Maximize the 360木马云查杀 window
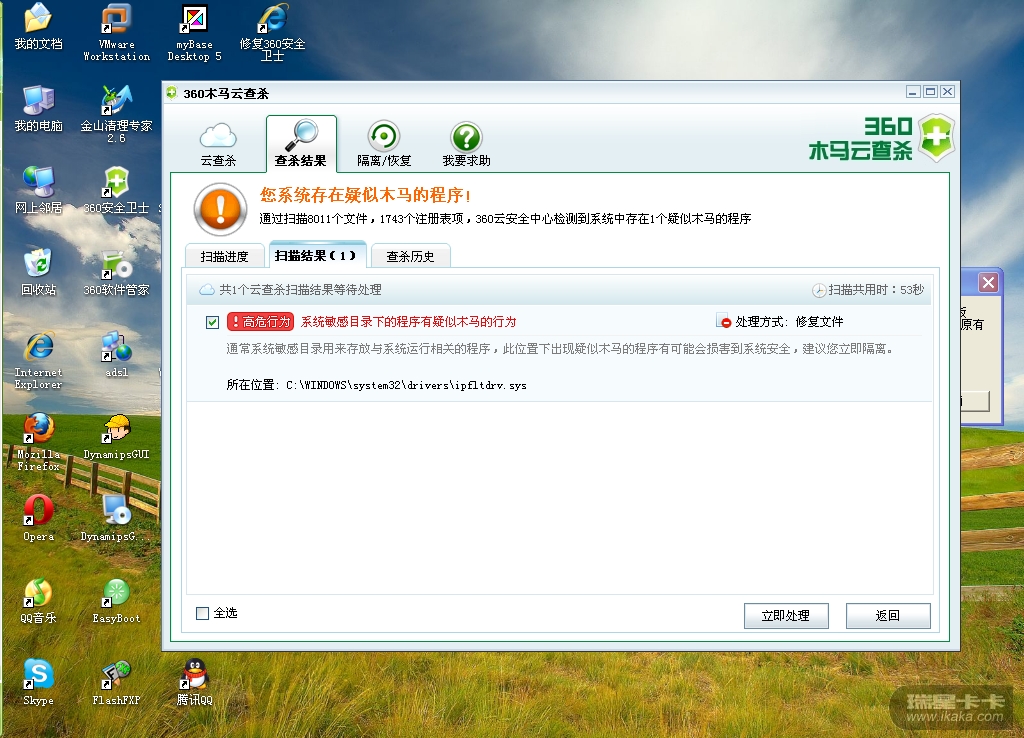Viewport: 1024px width, 738px height. (931, 91)
